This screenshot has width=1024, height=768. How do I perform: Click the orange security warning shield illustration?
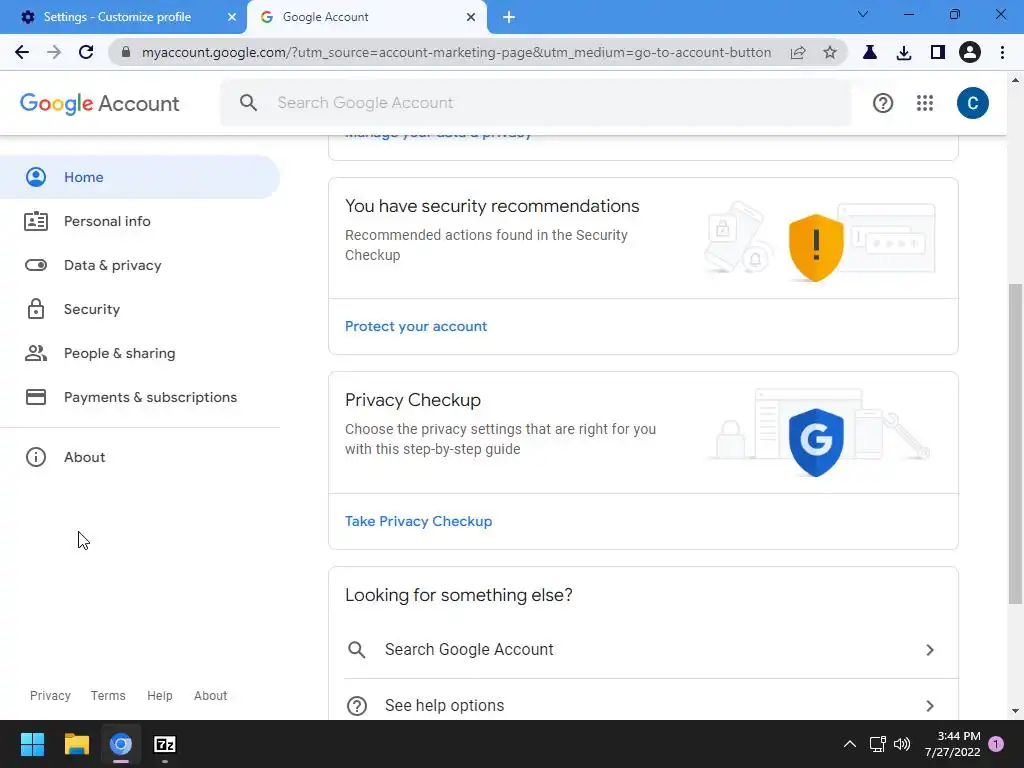816,248
